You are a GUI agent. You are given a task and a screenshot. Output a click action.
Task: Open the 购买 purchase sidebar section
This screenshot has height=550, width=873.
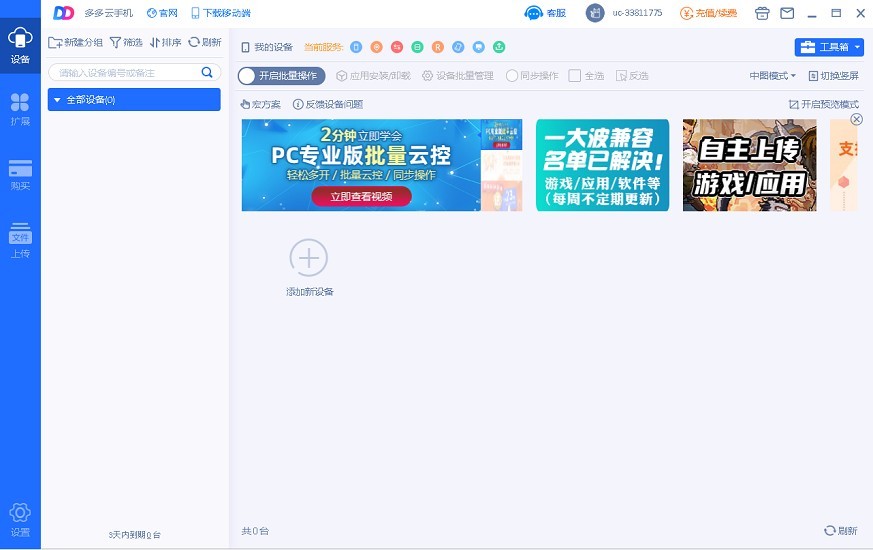pyautogui.click(x=20, y=175)
